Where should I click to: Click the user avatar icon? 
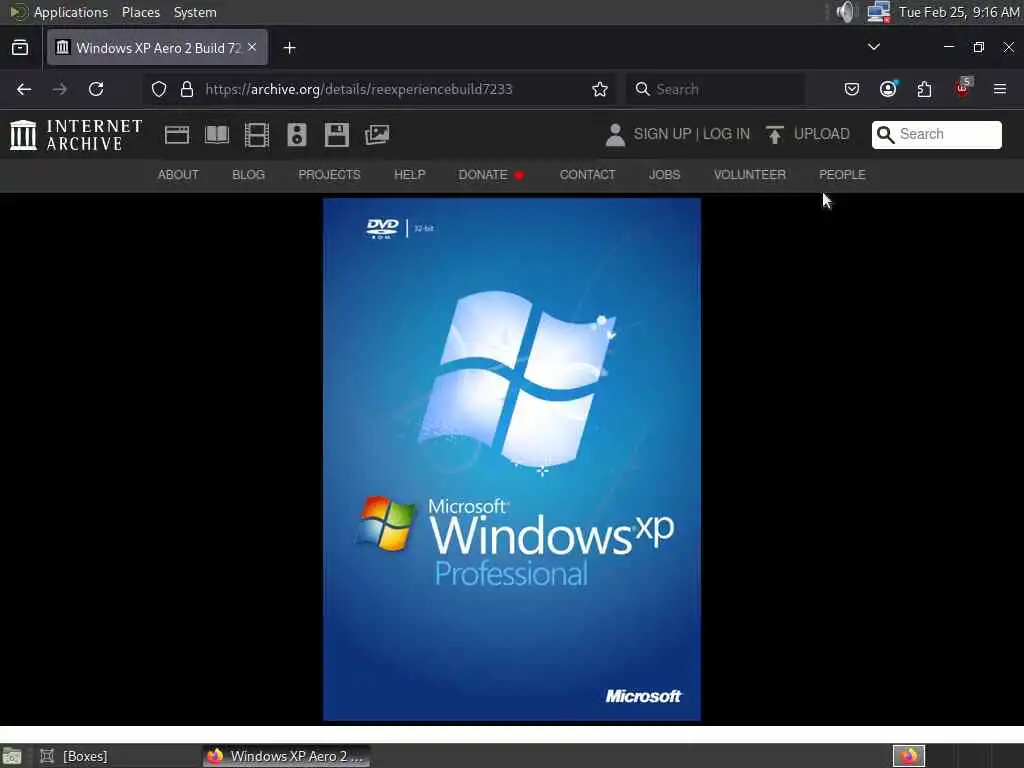pyautogui.click(x=615, y=135)
